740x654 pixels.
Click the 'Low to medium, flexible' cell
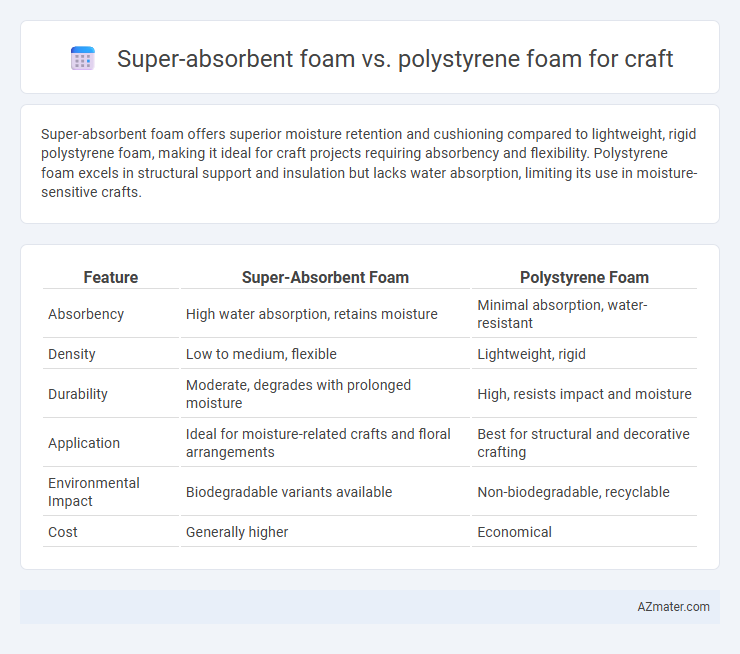261,354
